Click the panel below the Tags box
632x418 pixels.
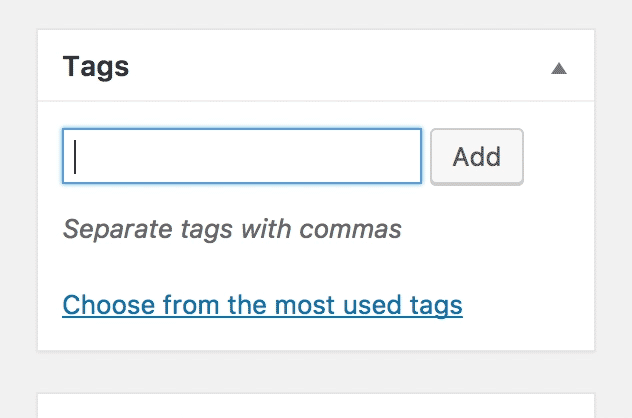[x=316, y=406]
